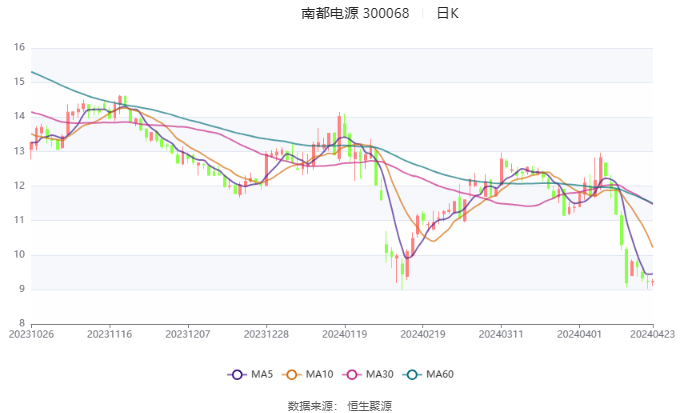Image resolution: width=680 pixels, height=413 pixels.
Task: Click the x-axis date label 20231207
Action: click(x=188, y=334)
